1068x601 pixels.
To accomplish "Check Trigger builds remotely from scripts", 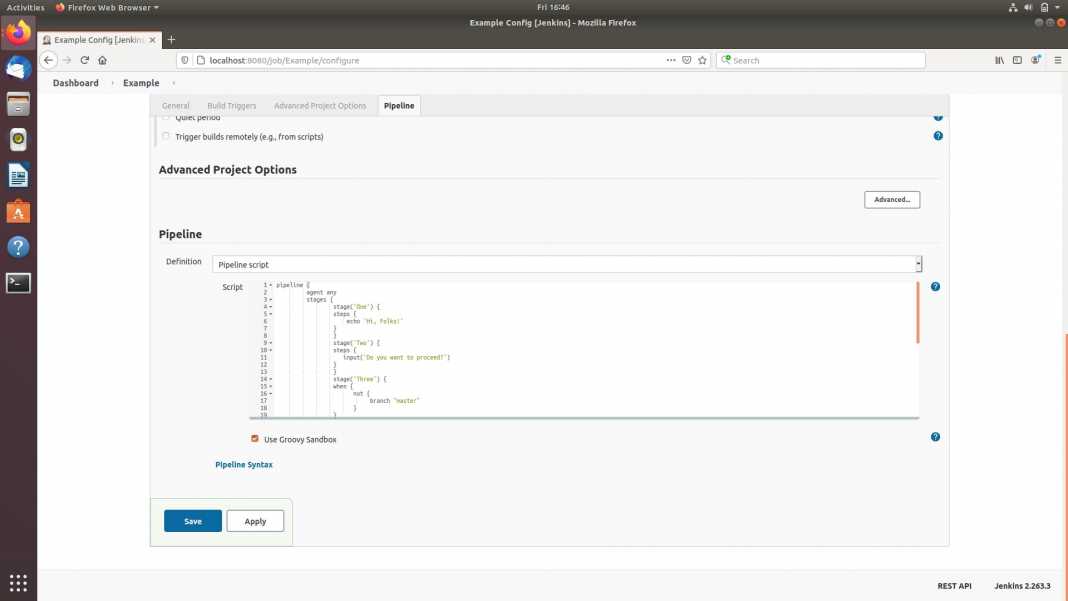I will [x=165, y=136].
